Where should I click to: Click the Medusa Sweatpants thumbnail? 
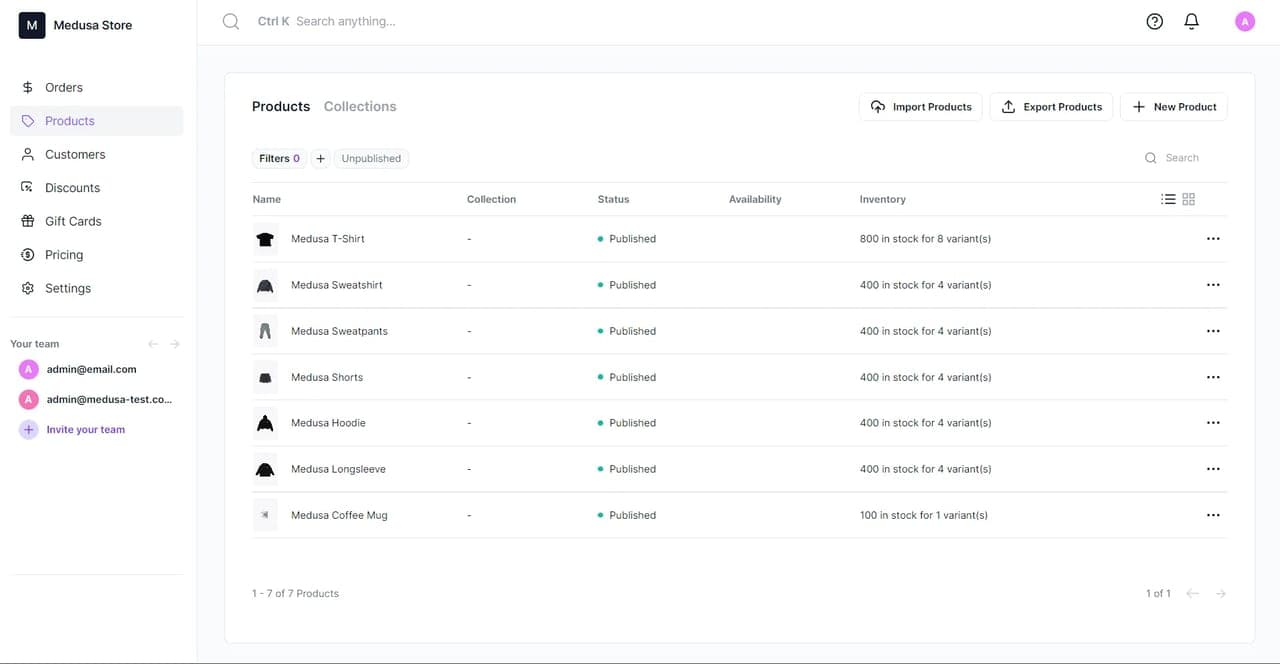(265, 331)
